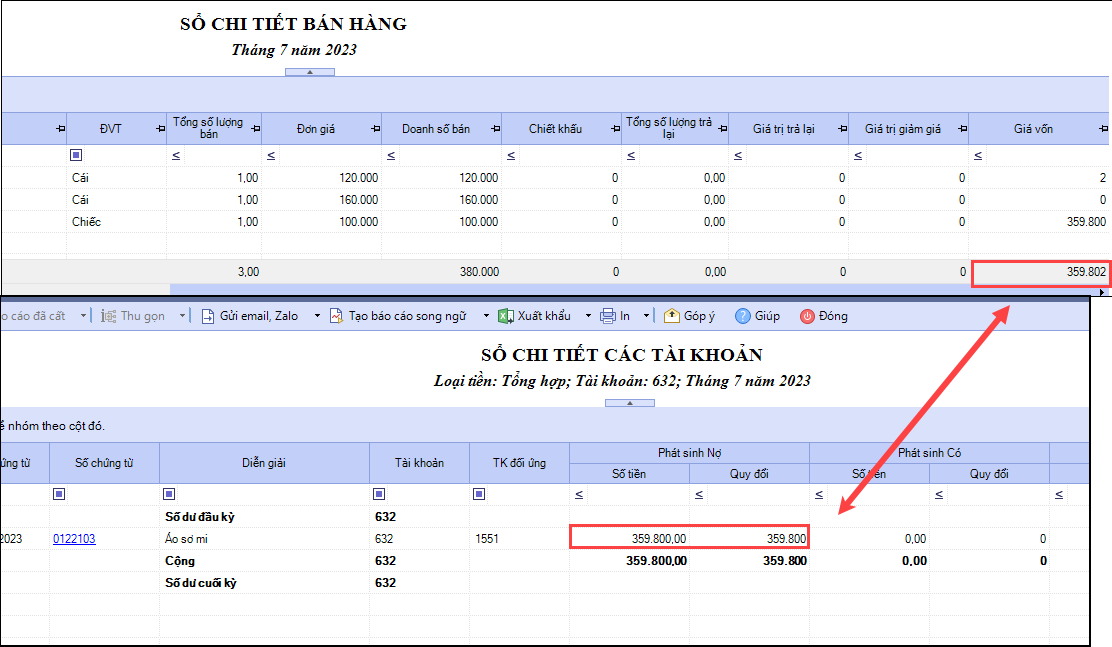Open voucher link 0122103
The height and width of the screenshot is (647, 1112).
(x=74, y=539)
